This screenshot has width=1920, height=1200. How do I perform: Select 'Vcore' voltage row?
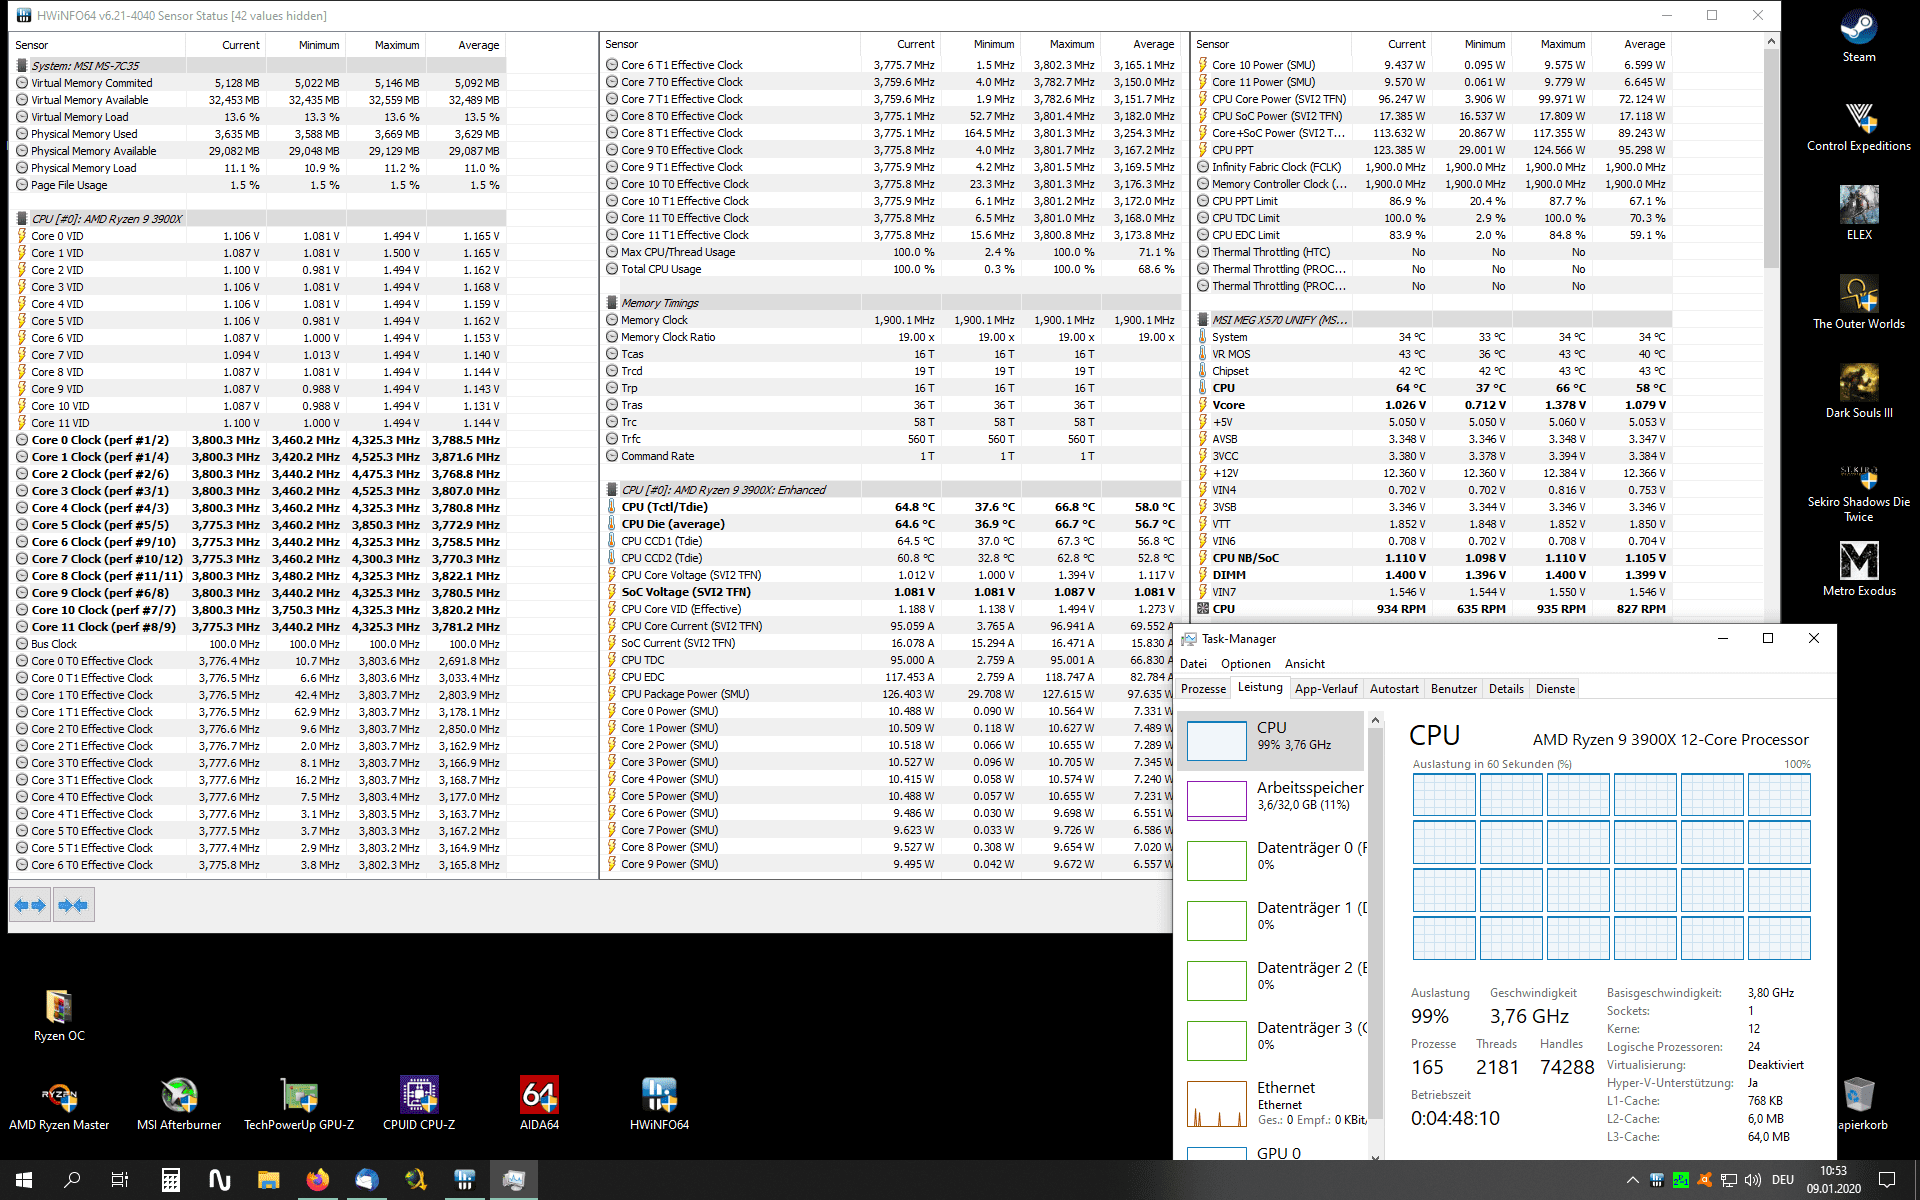pos(1432,405)
